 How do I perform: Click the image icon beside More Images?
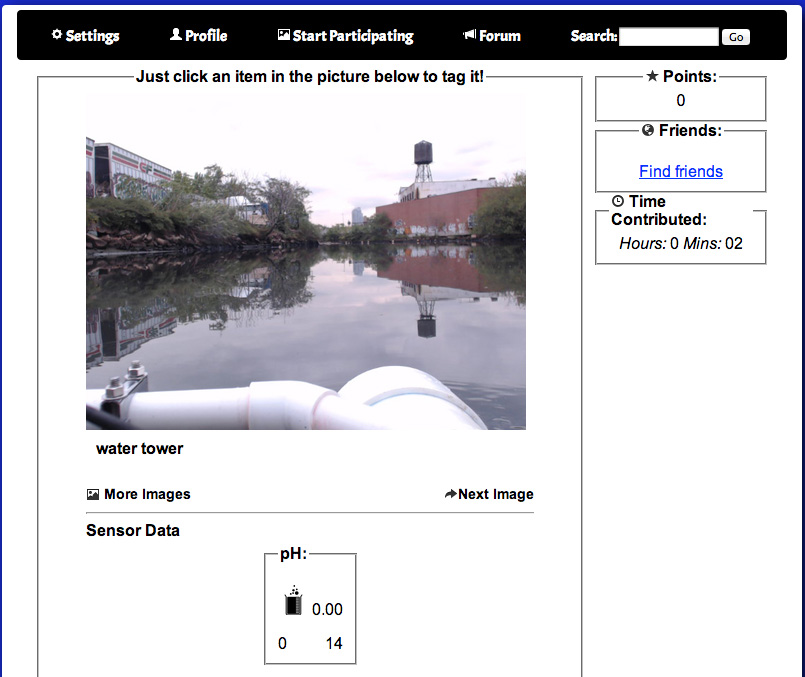coord(93,494)
